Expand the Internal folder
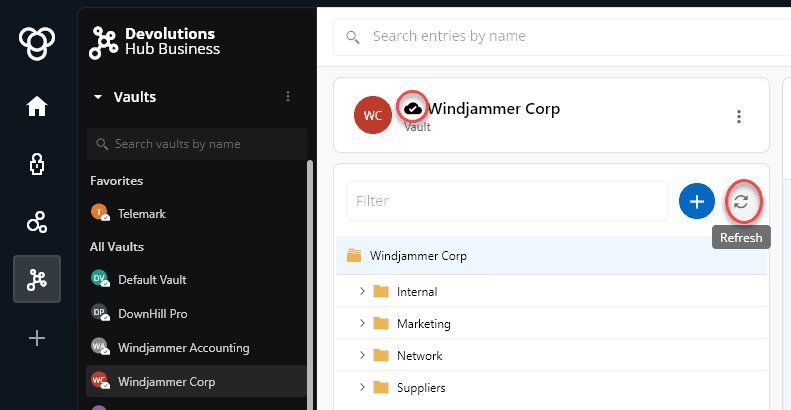Viewport: 791px width, 410px height. pyautogui.click(x=362, y=292)
